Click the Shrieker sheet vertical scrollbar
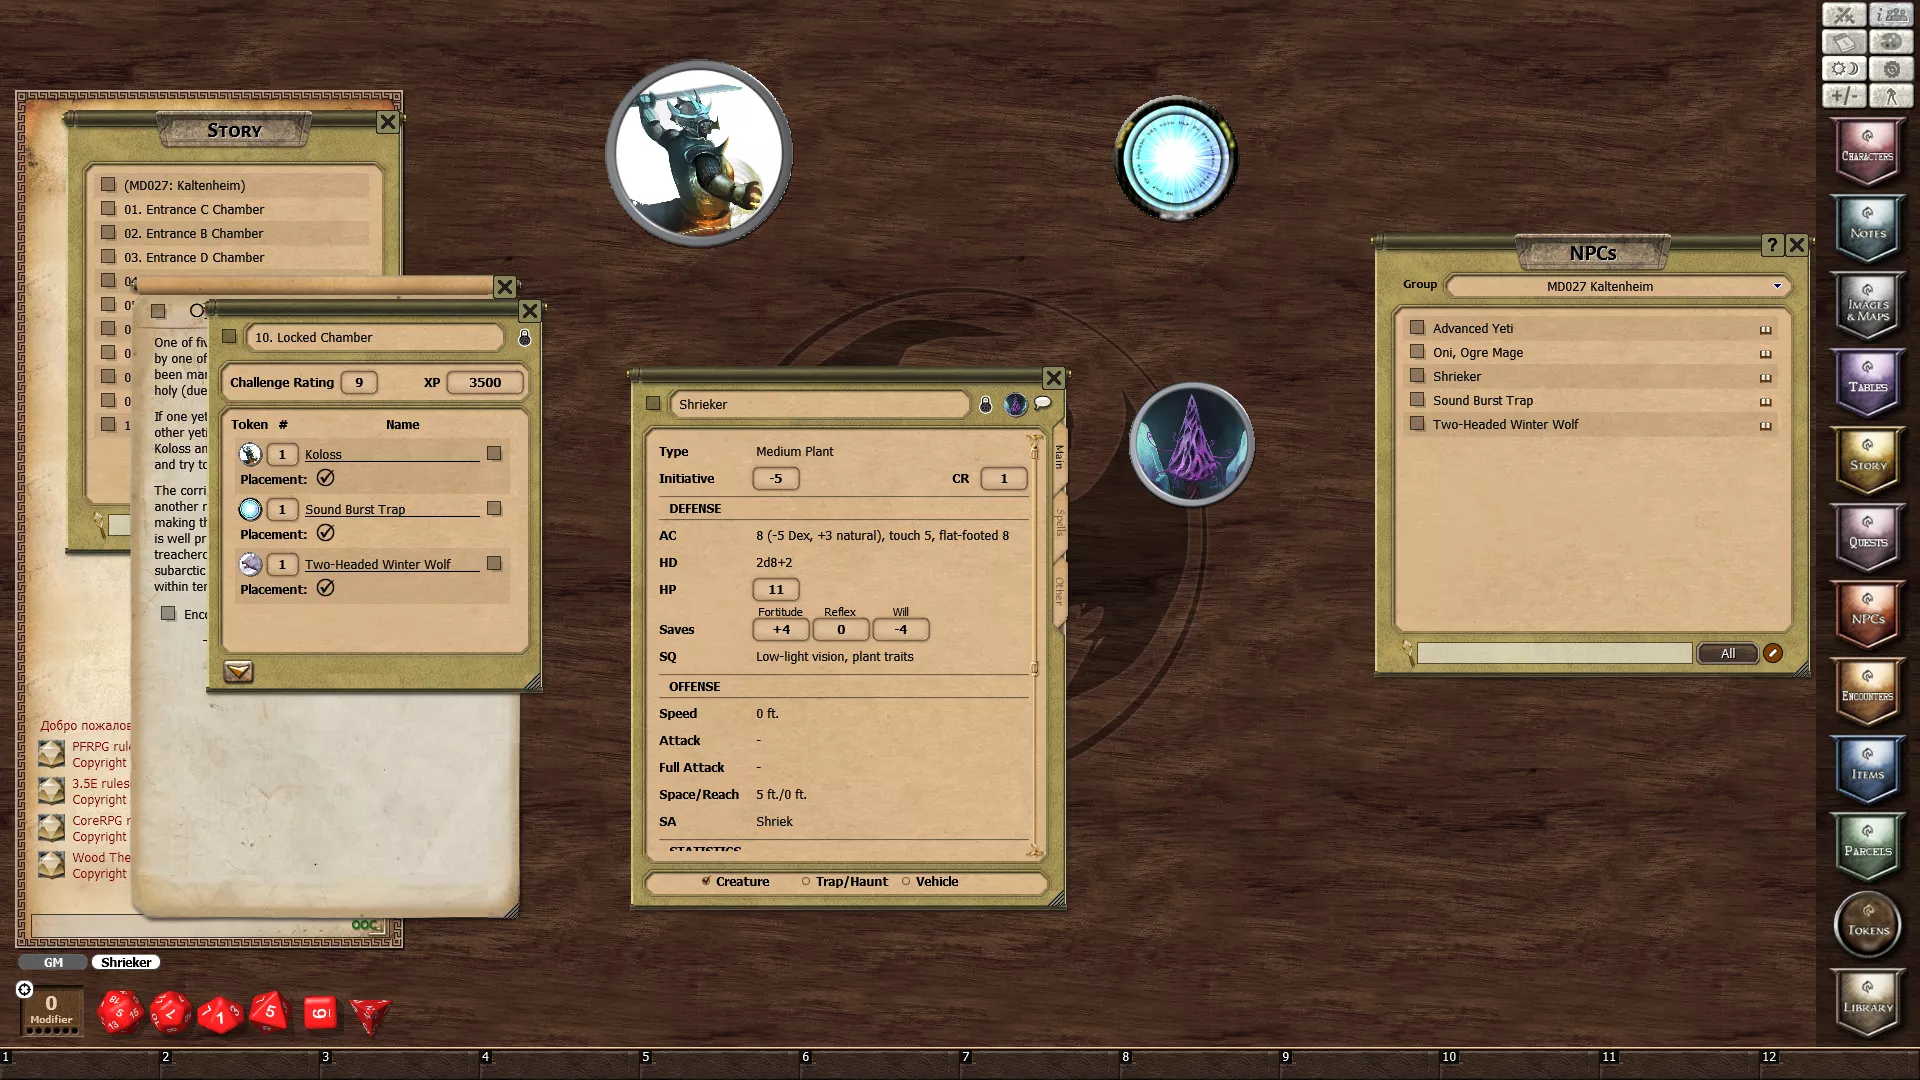This screenshot has width=1920, height=1080. point(1034,645)
